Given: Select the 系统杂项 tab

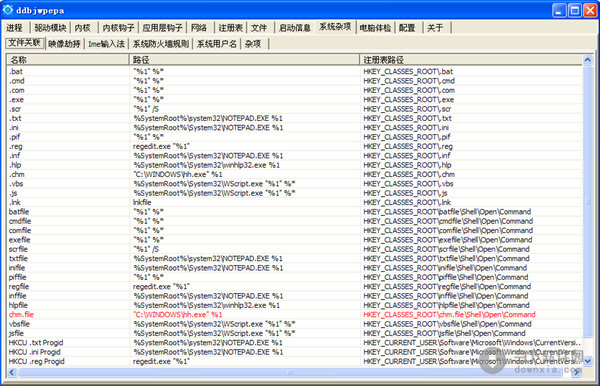Looking at the screenshot, I should click(335, 27).
